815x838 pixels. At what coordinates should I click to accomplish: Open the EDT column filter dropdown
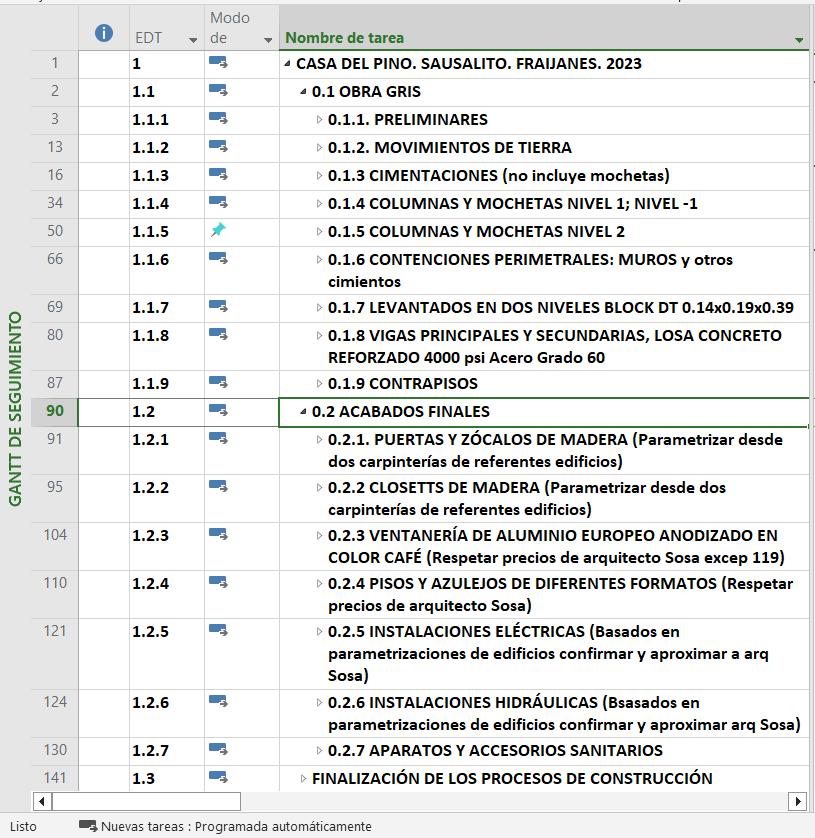click(x=193, y=40)
